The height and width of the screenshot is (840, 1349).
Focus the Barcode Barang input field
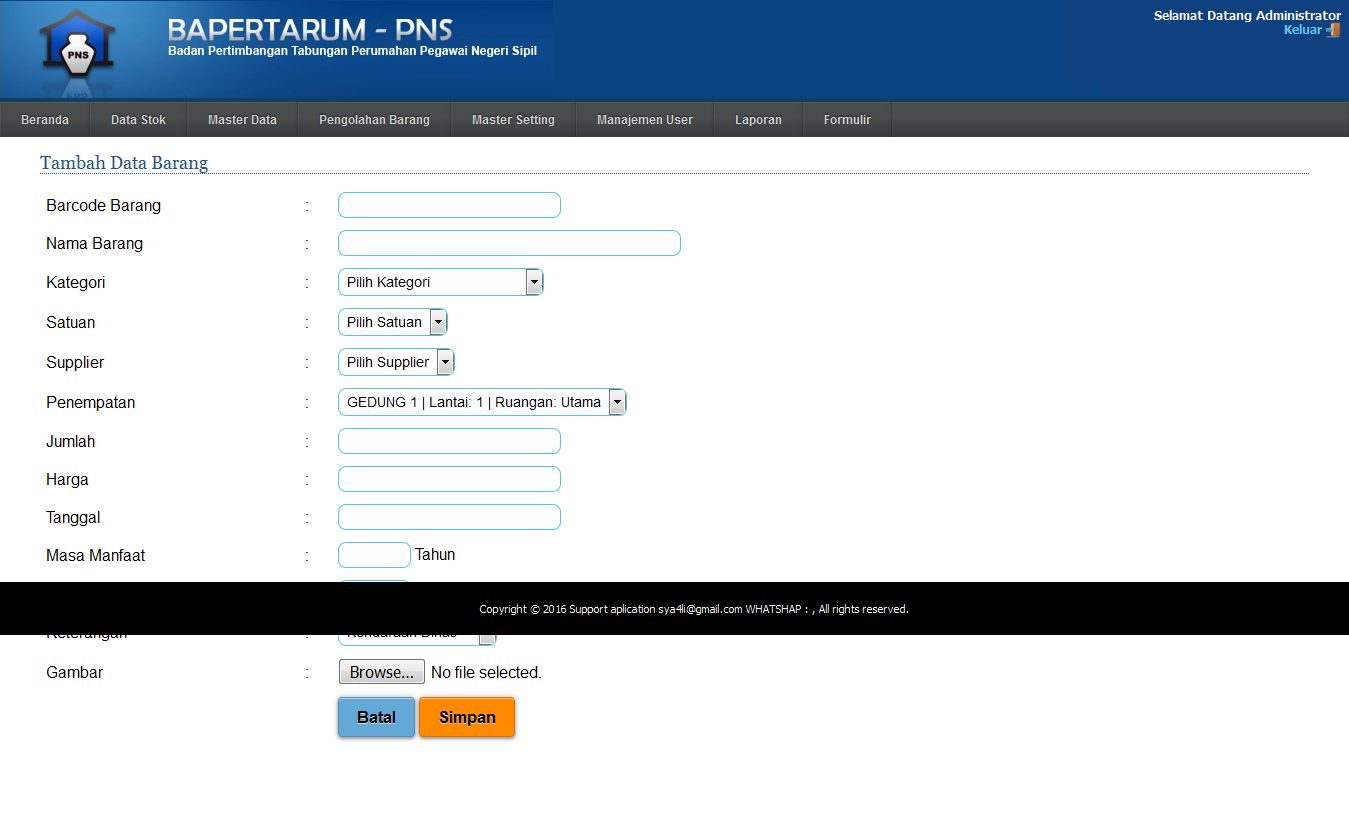449,205
